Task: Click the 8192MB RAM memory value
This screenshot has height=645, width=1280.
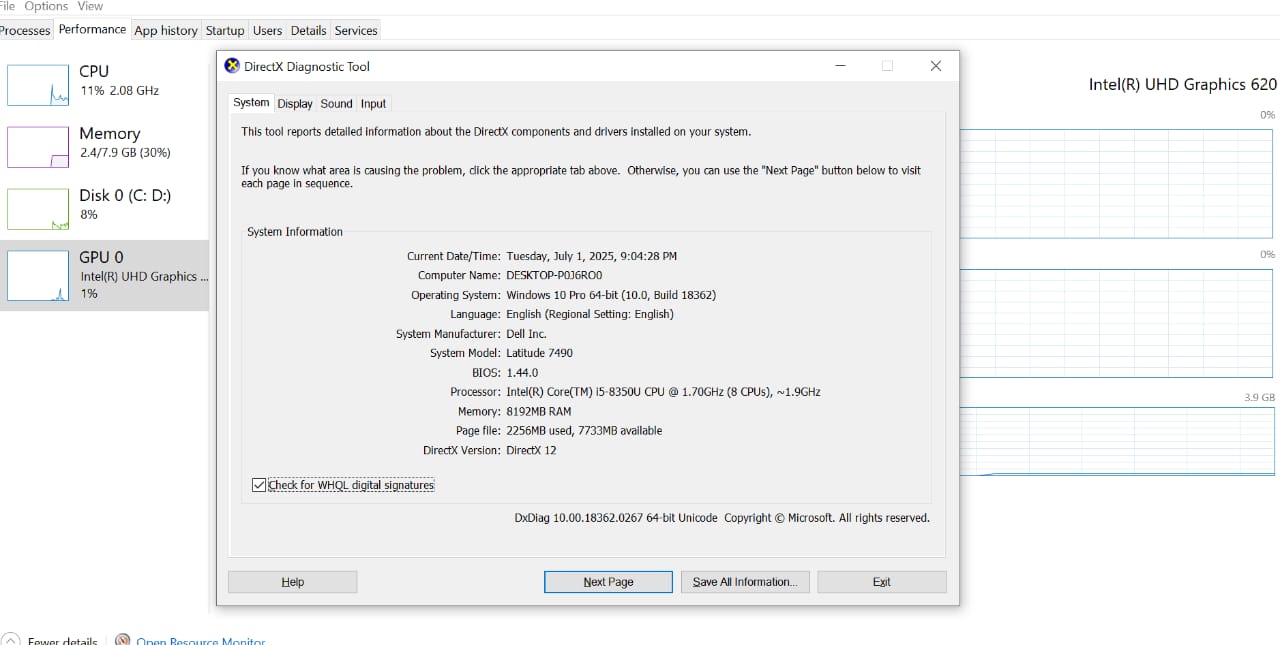Action: pos(539,411)
